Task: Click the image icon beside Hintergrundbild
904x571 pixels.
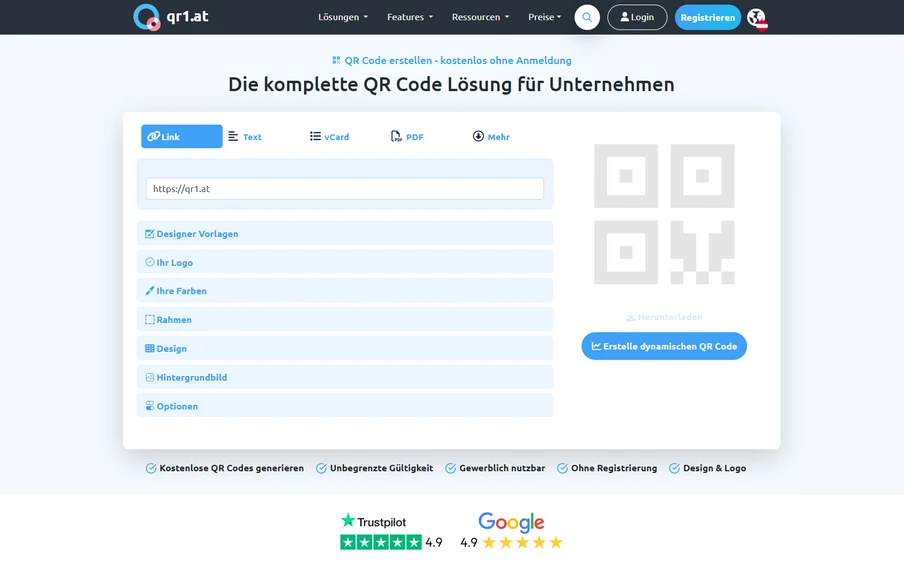Action: click(149, 377)
